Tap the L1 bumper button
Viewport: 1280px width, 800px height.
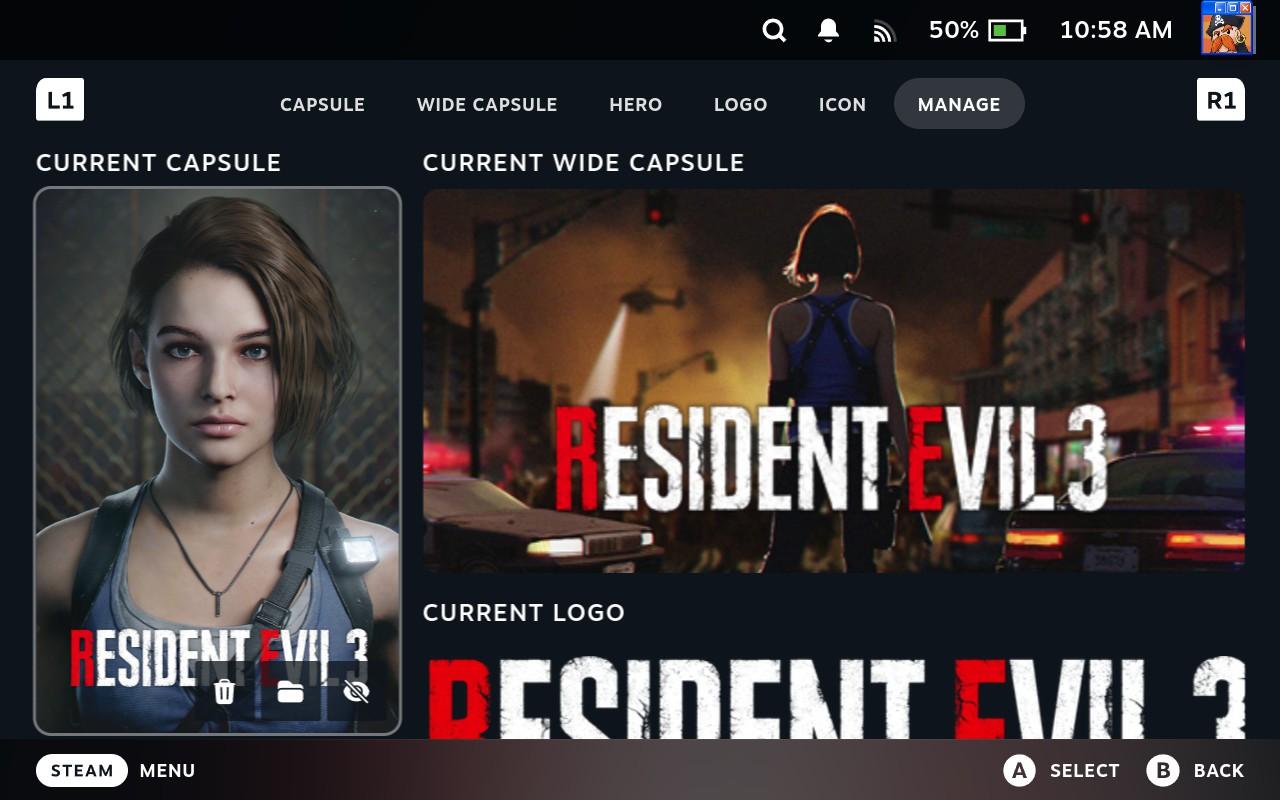coord(60,100)
